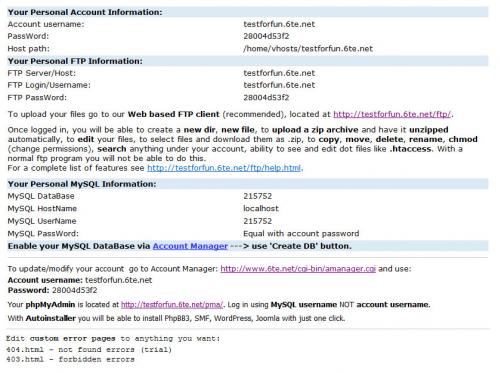Click the MySQL UserName value 215752
Screen dimensions: 500x373
pos(257,221)
